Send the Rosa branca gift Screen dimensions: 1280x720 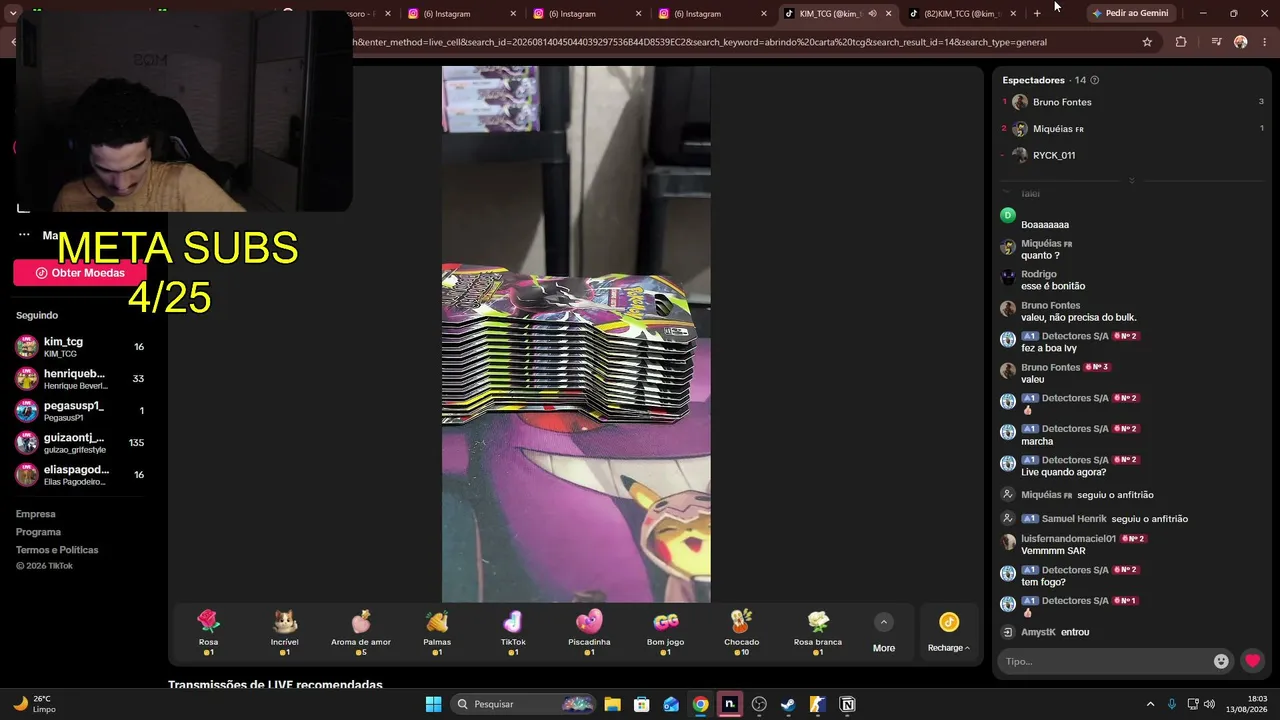point(818,633)
